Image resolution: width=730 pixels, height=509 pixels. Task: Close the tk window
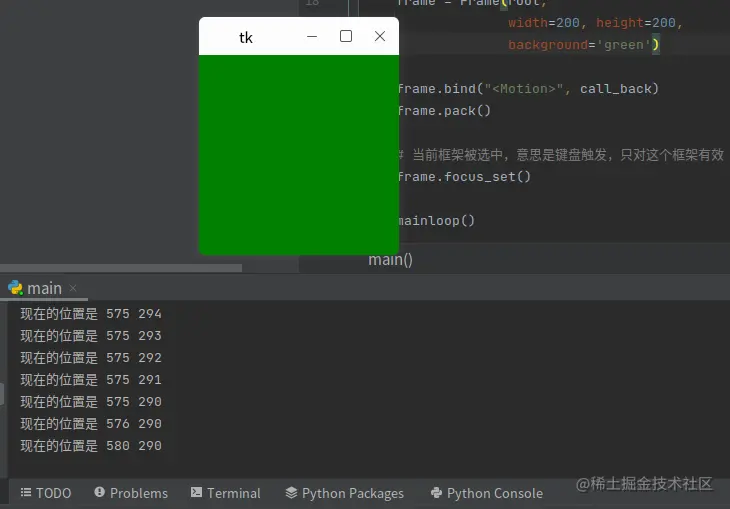(380, 36)
